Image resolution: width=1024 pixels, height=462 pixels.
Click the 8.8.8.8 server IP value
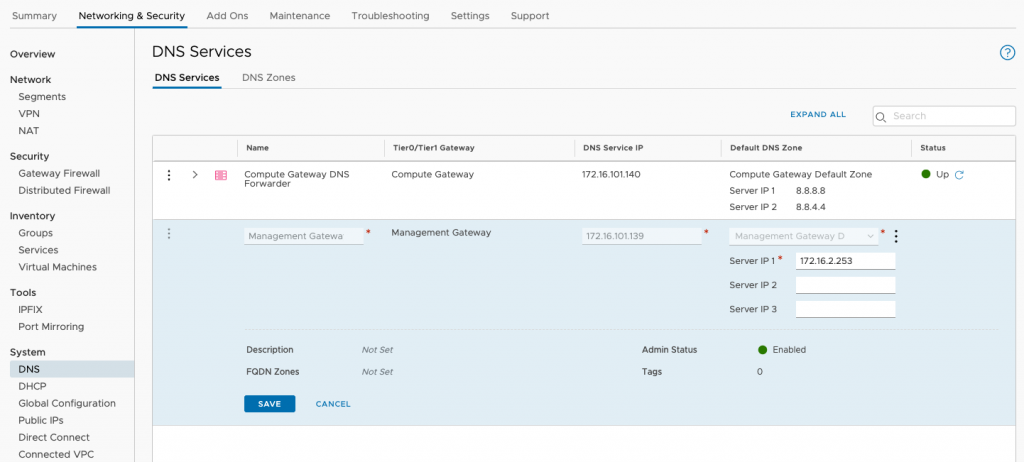810,191
